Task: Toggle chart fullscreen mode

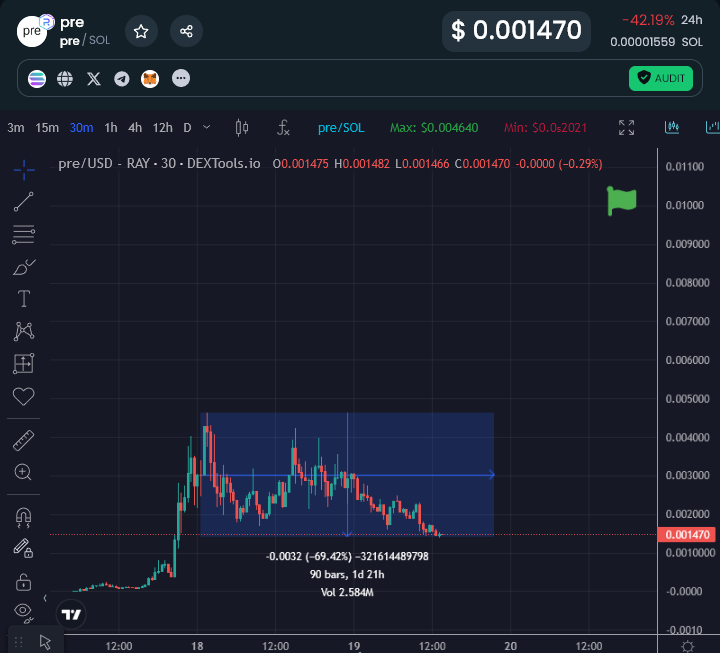Action: point(626,128)
